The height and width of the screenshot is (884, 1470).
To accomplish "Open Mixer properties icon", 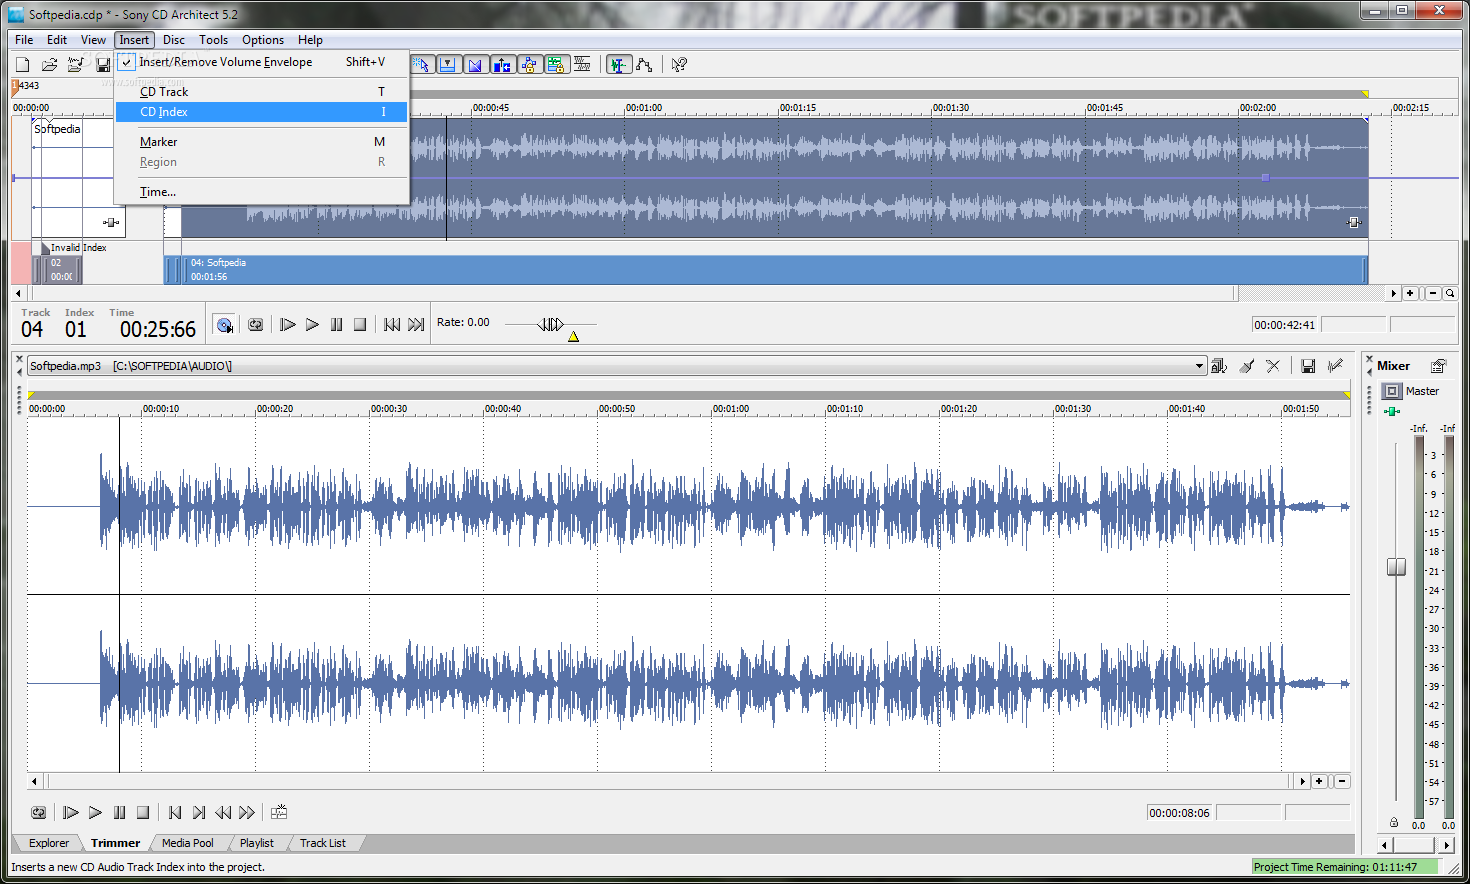I will (x=1438, y=366).
